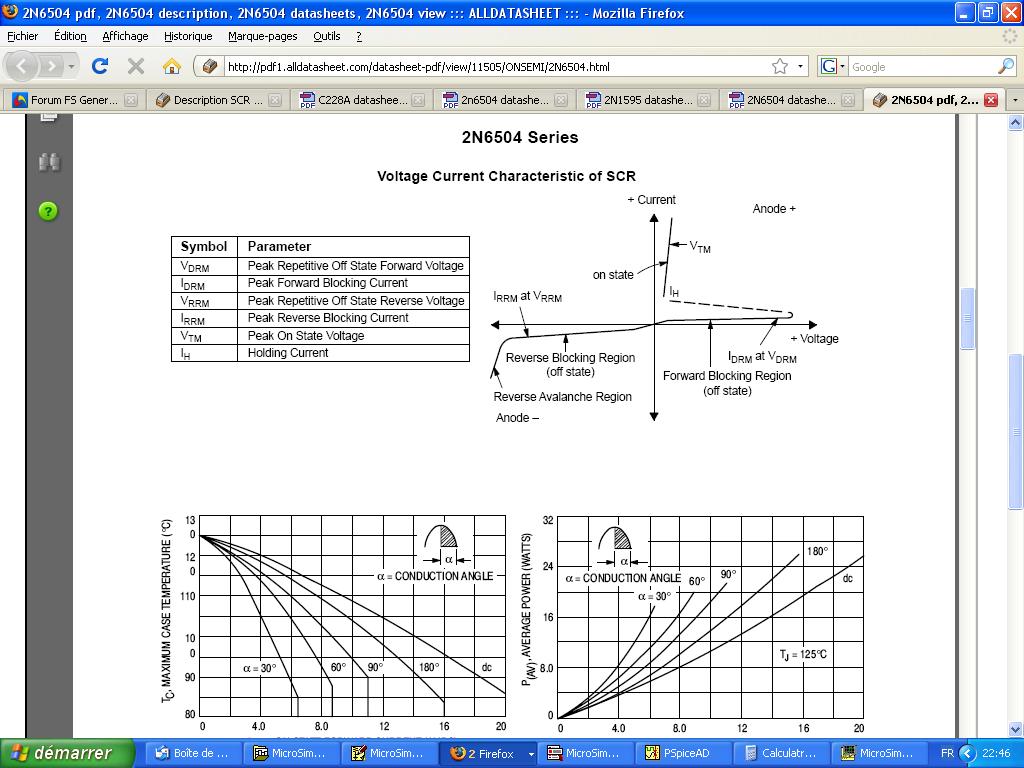Close the 2N1595 datasheet tab
Screen dimensions: 1024x768
704,100
